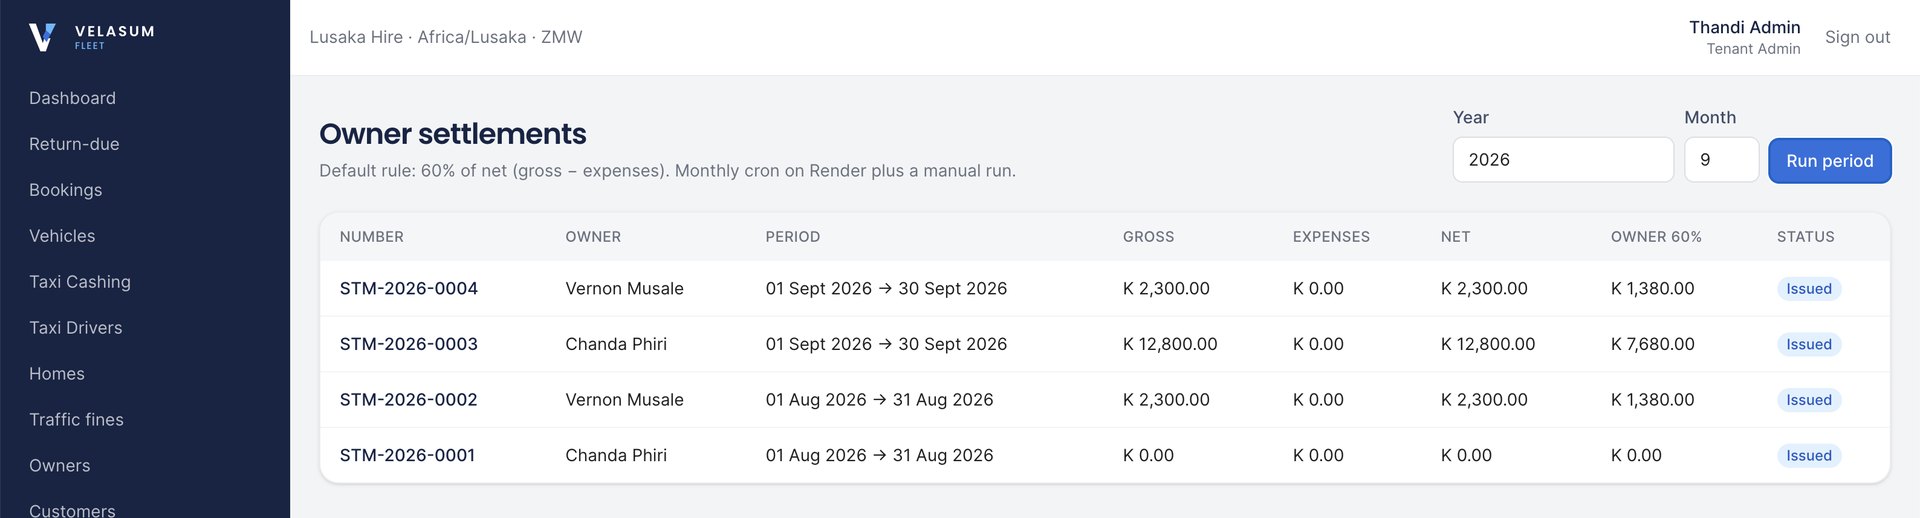Click Thandi Admin user profile name
The height and width of the screenshot is (518, 1920).
click(1744, 27)
